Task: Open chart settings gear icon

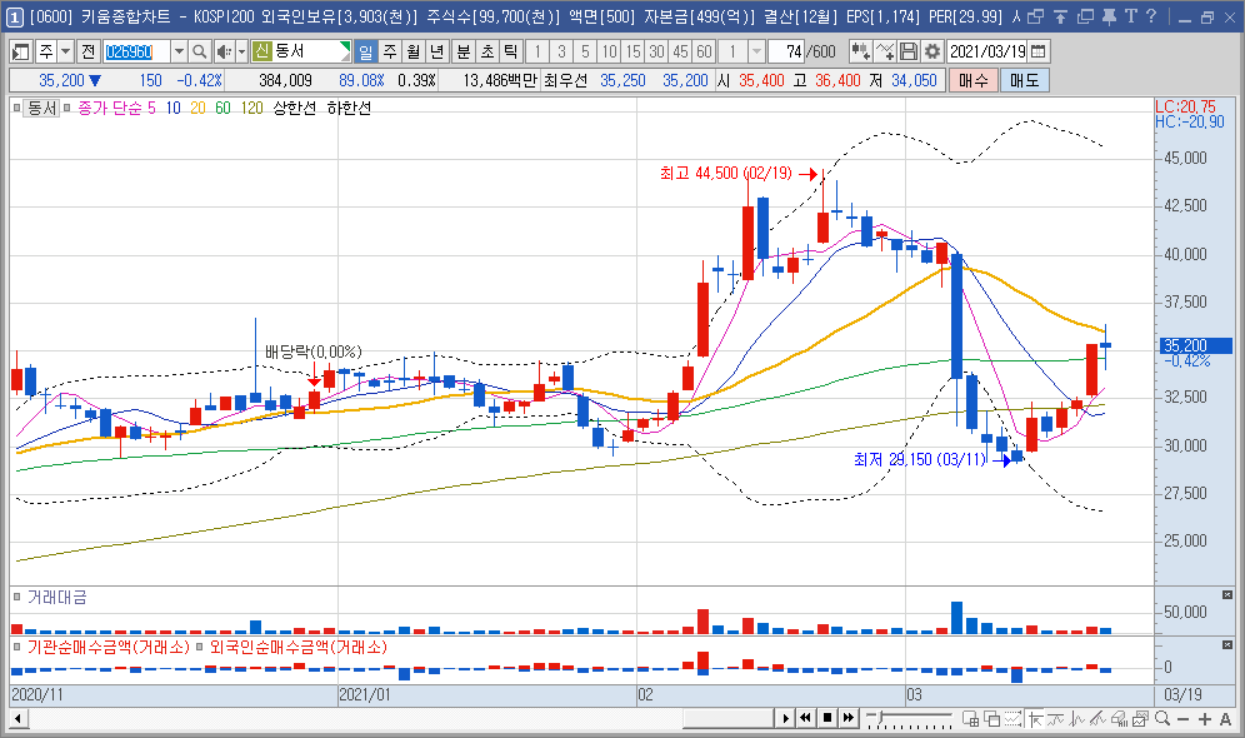Action: pyautogui.click(x=933, y=51)
